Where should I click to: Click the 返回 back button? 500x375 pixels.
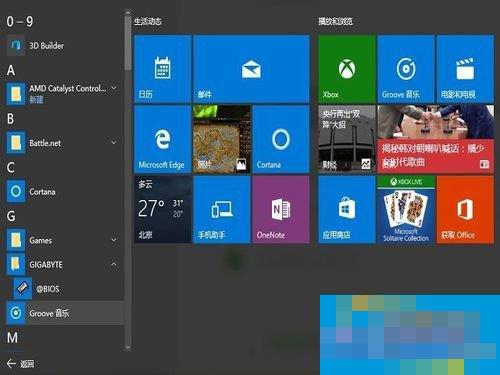click(20, 363)
